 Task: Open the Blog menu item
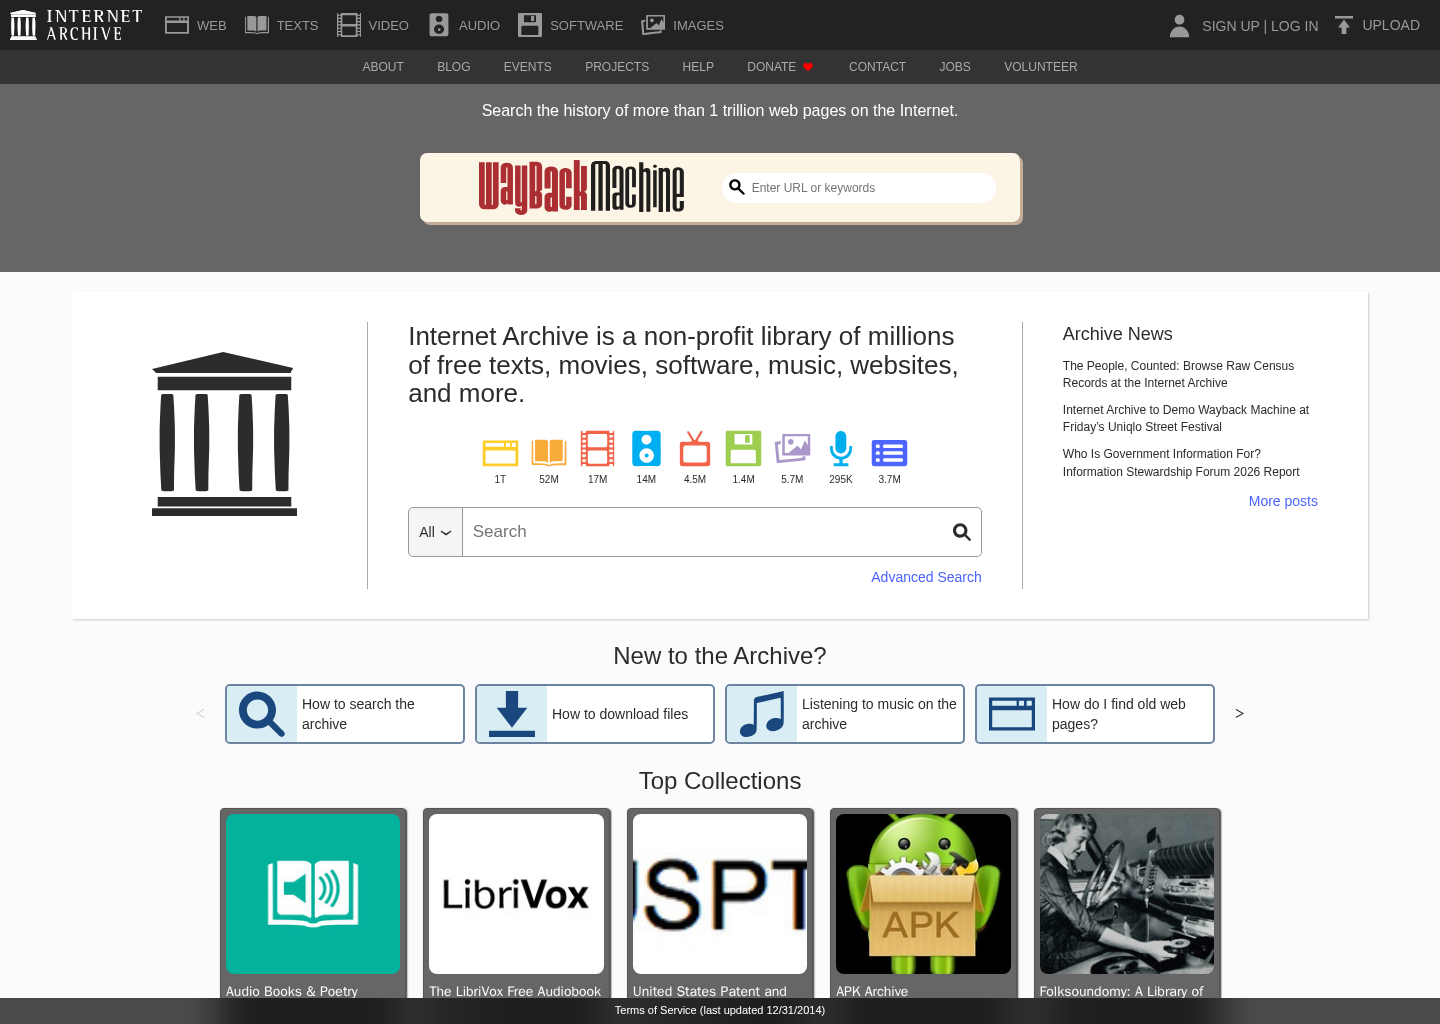tap(454, 67)
